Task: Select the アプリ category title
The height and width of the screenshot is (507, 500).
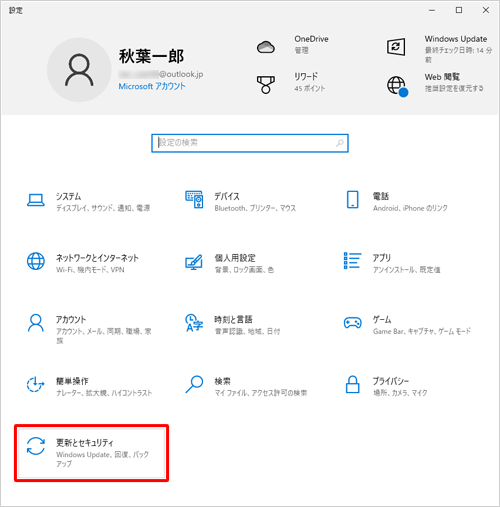Action: pos(382,258)
